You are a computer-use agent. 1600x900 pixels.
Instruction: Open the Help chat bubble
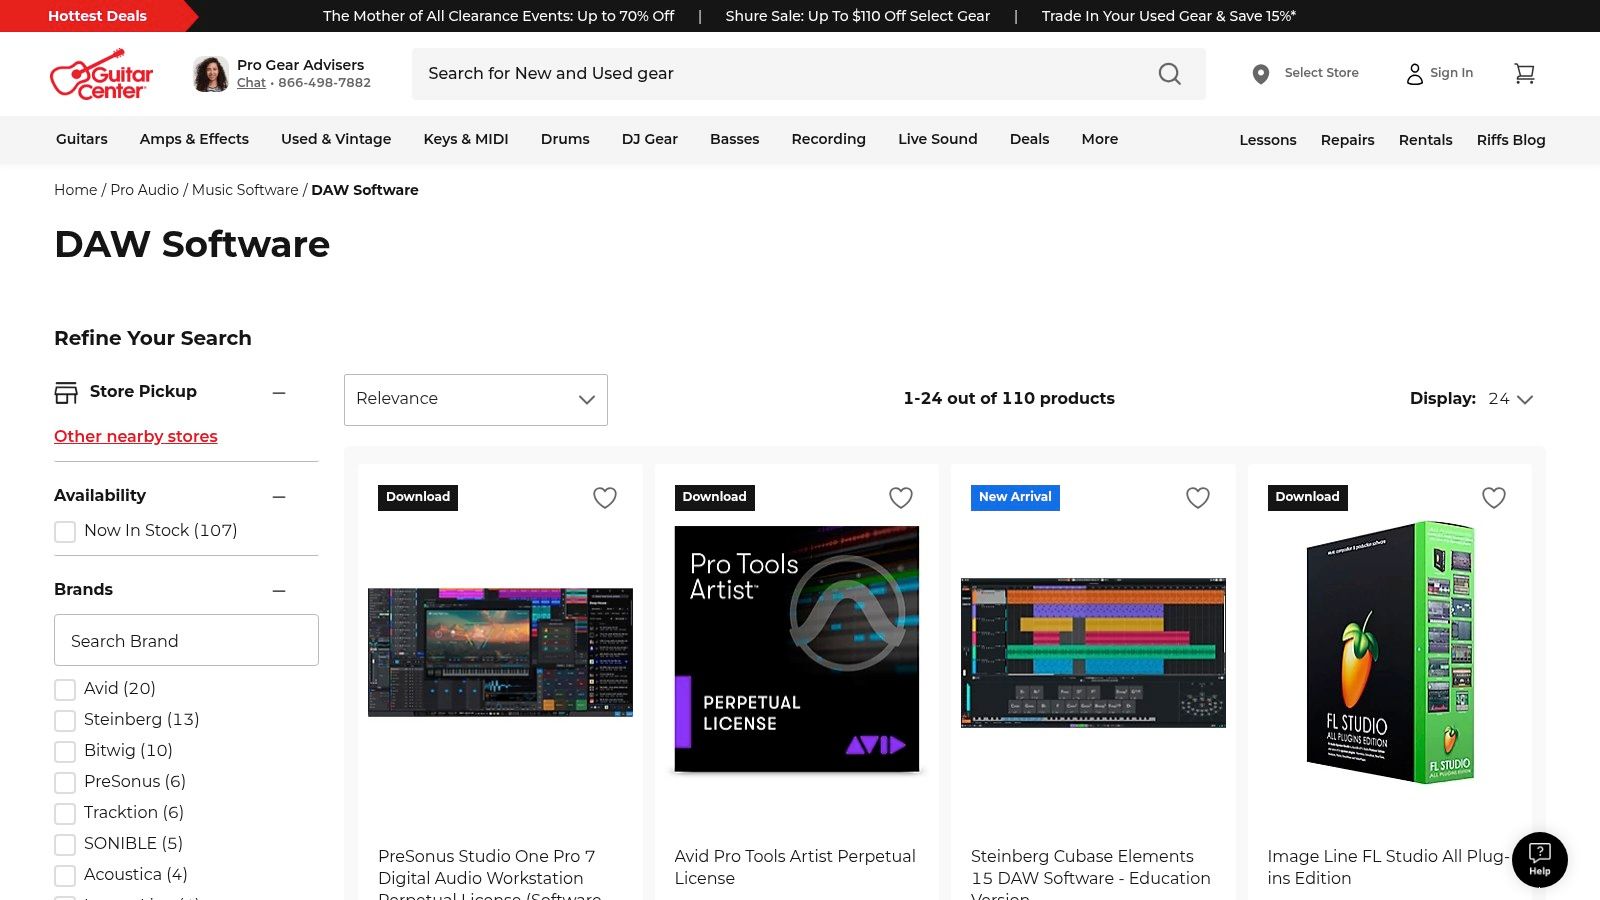[1539, 858]
